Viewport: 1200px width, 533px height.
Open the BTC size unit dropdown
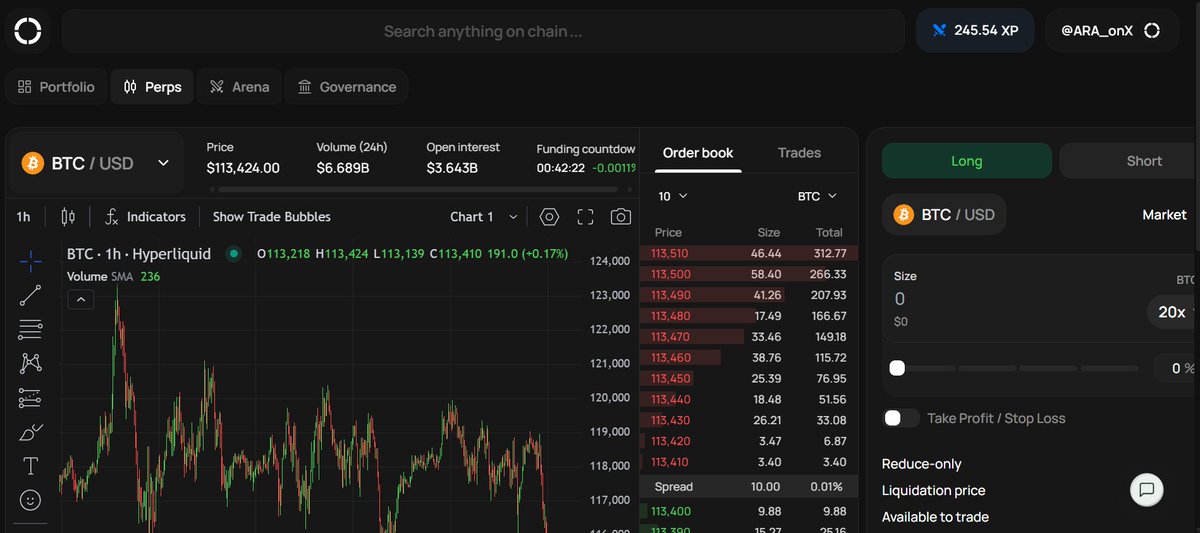pos(817,196)
